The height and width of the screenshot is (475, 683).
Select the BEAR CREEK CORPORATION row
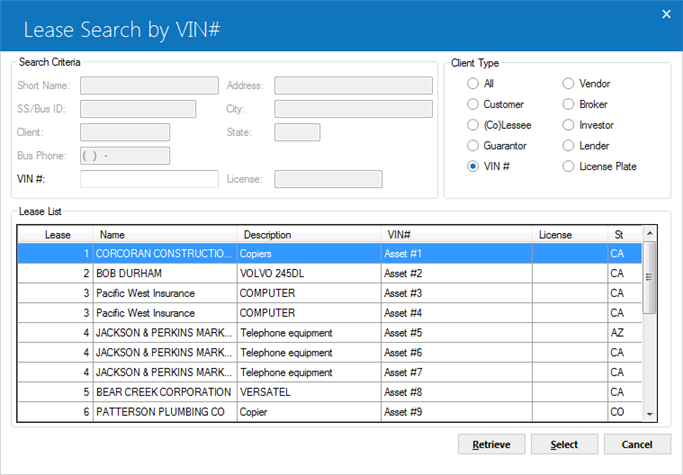[x=329, y=392]
